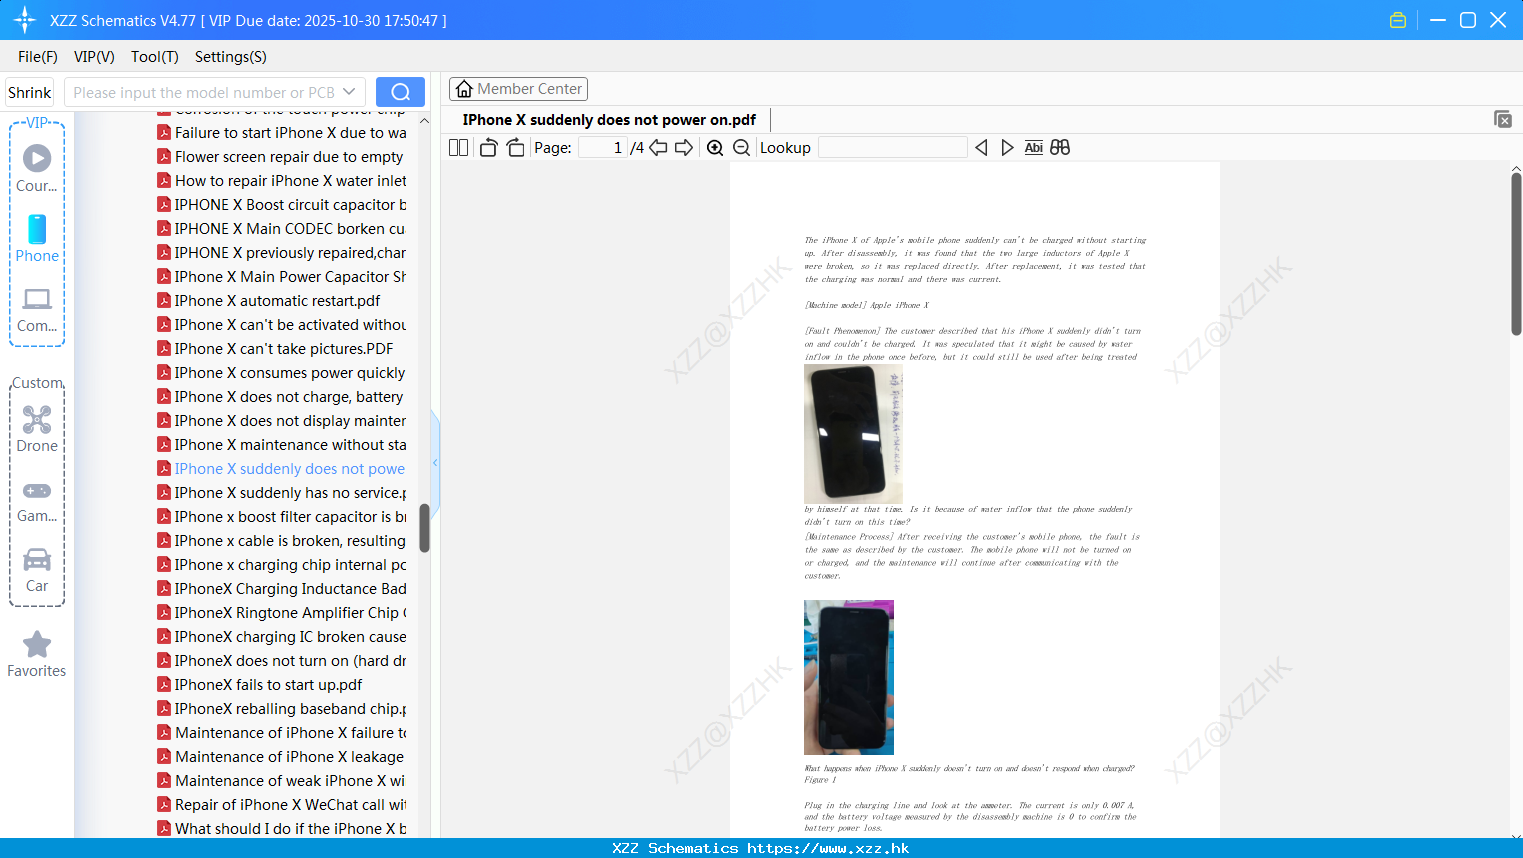The image size is (1523, 858).
Task: Open the Settings(S) menu
Action: point(231,57)
